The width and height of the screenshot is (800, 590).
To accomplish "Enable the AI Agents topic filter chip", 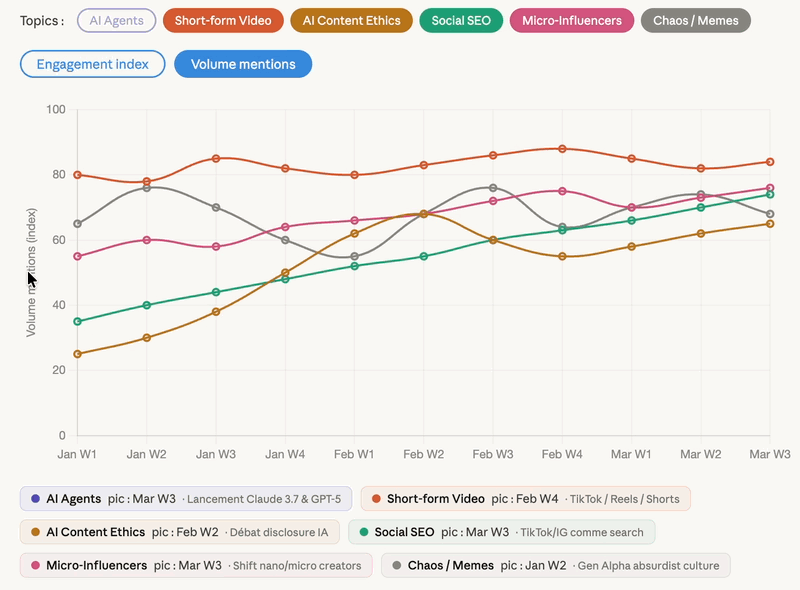I will [116, 20].
